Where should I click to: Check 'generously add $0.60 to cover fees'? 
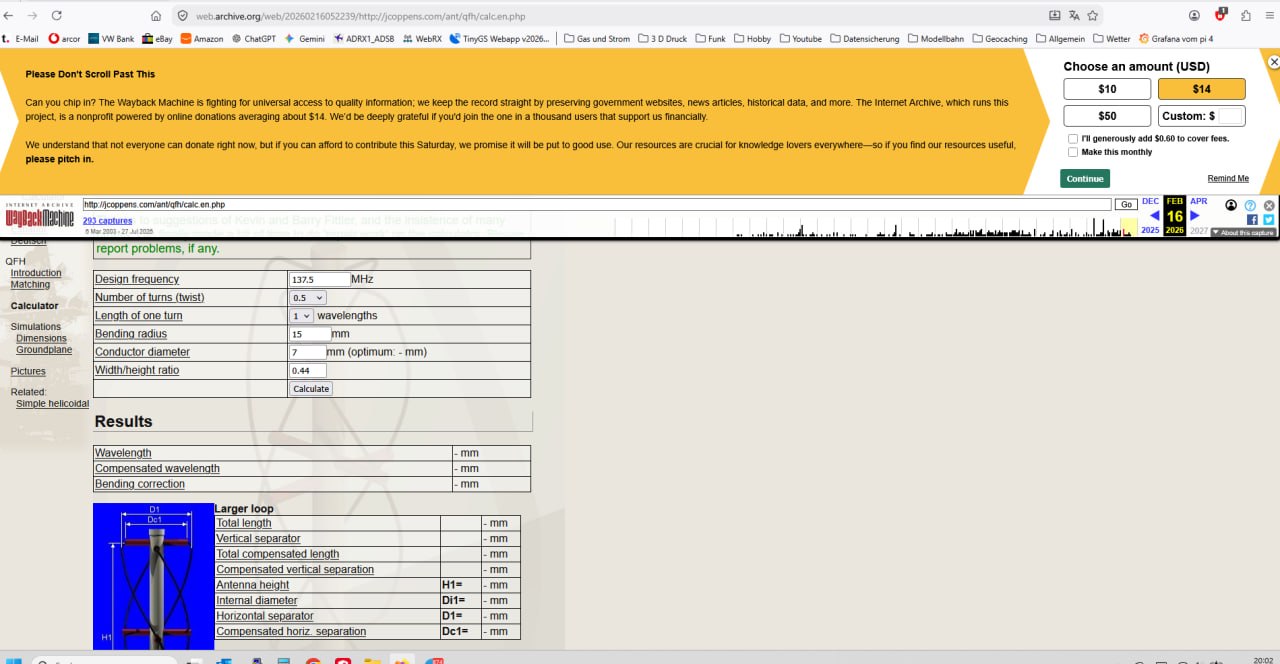pos(1073,139)
